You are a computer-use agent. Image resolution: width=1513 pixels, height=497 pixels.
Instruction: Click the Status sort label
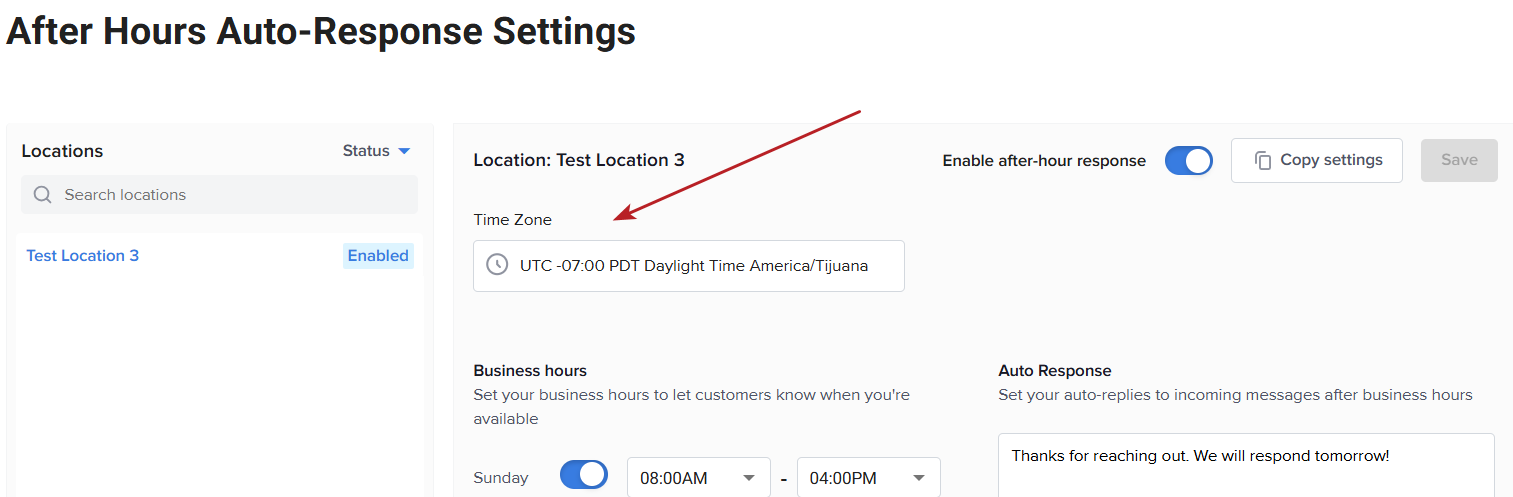point(366,151)
